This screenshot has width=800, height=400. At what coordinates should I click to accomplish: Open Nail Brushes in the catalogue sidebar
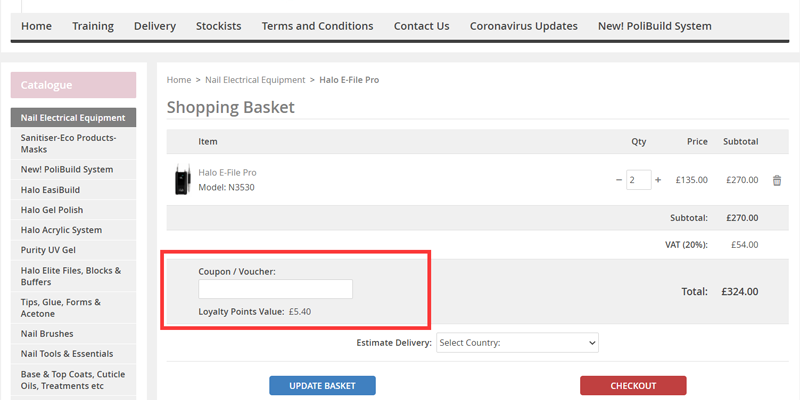click(x=47, y=334)
